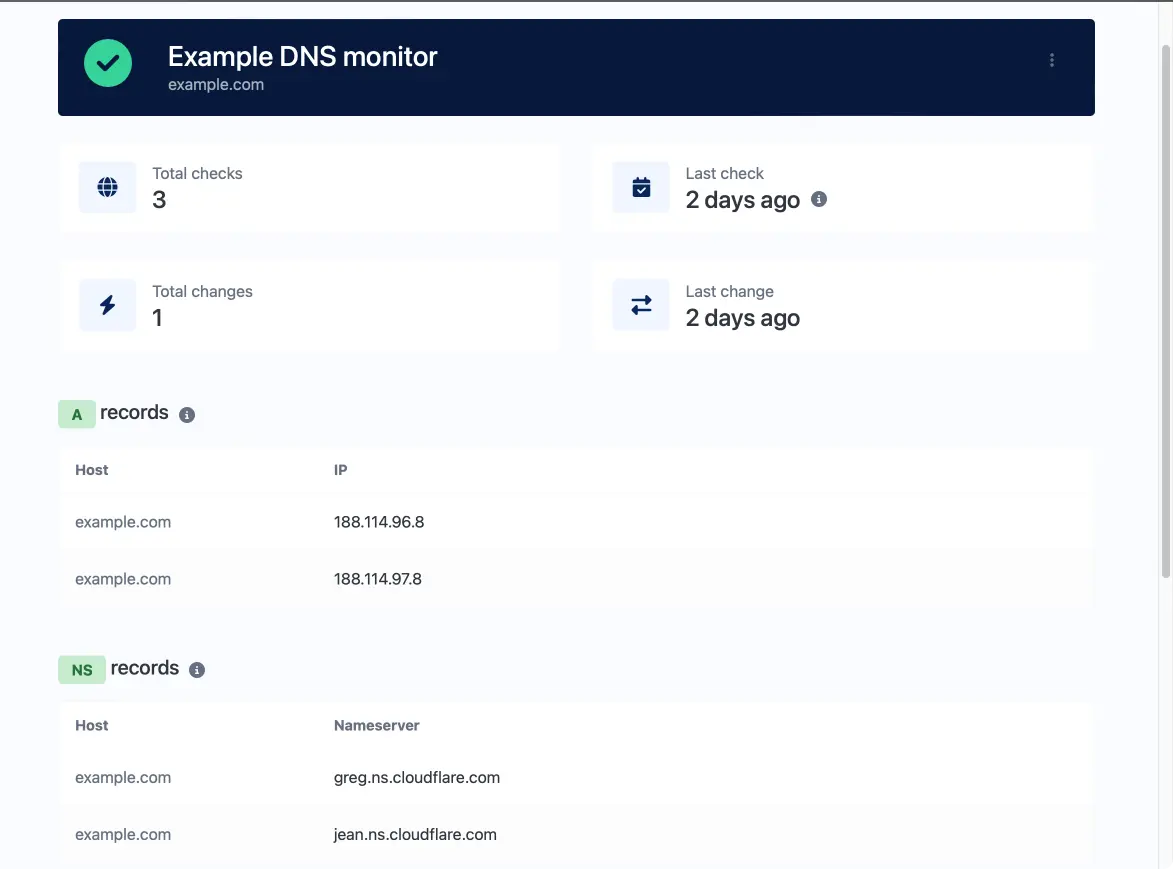Click the swap arrows Last change icon
Image resolution: width=1173 pixels, height=869 pixels.
click(641, 306)
